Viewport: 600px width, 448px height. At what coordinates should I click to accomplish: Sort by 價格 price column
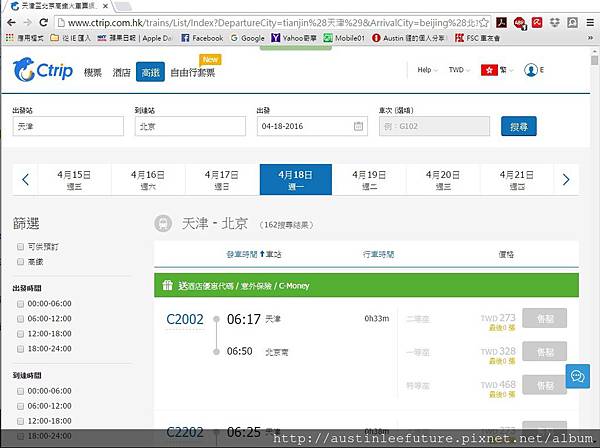point(506,254)
